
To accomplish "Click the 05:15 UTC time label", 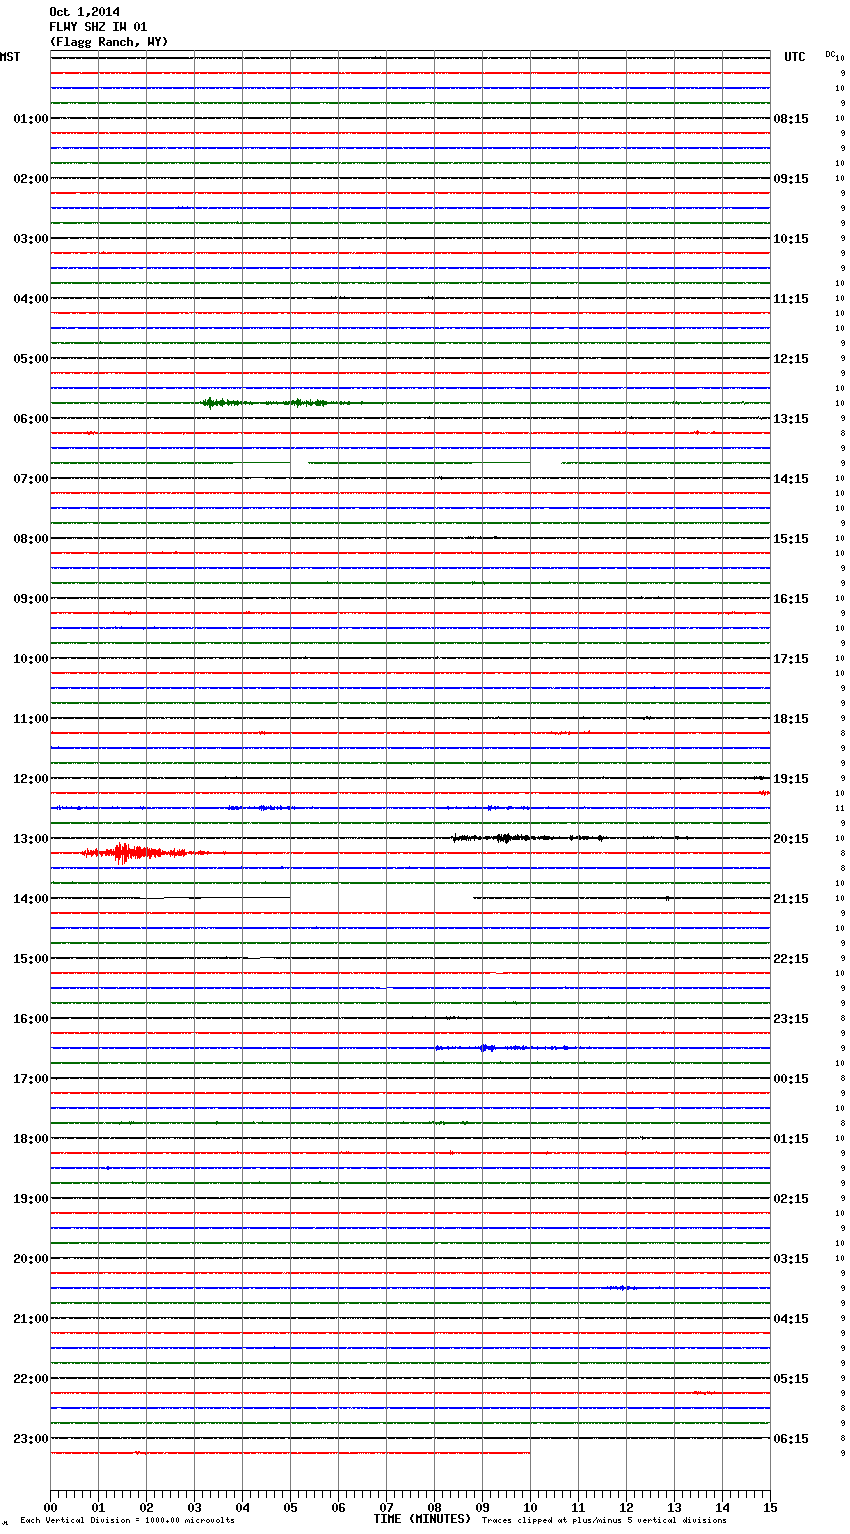I will pyautogui.click(x=791, y=1379).
